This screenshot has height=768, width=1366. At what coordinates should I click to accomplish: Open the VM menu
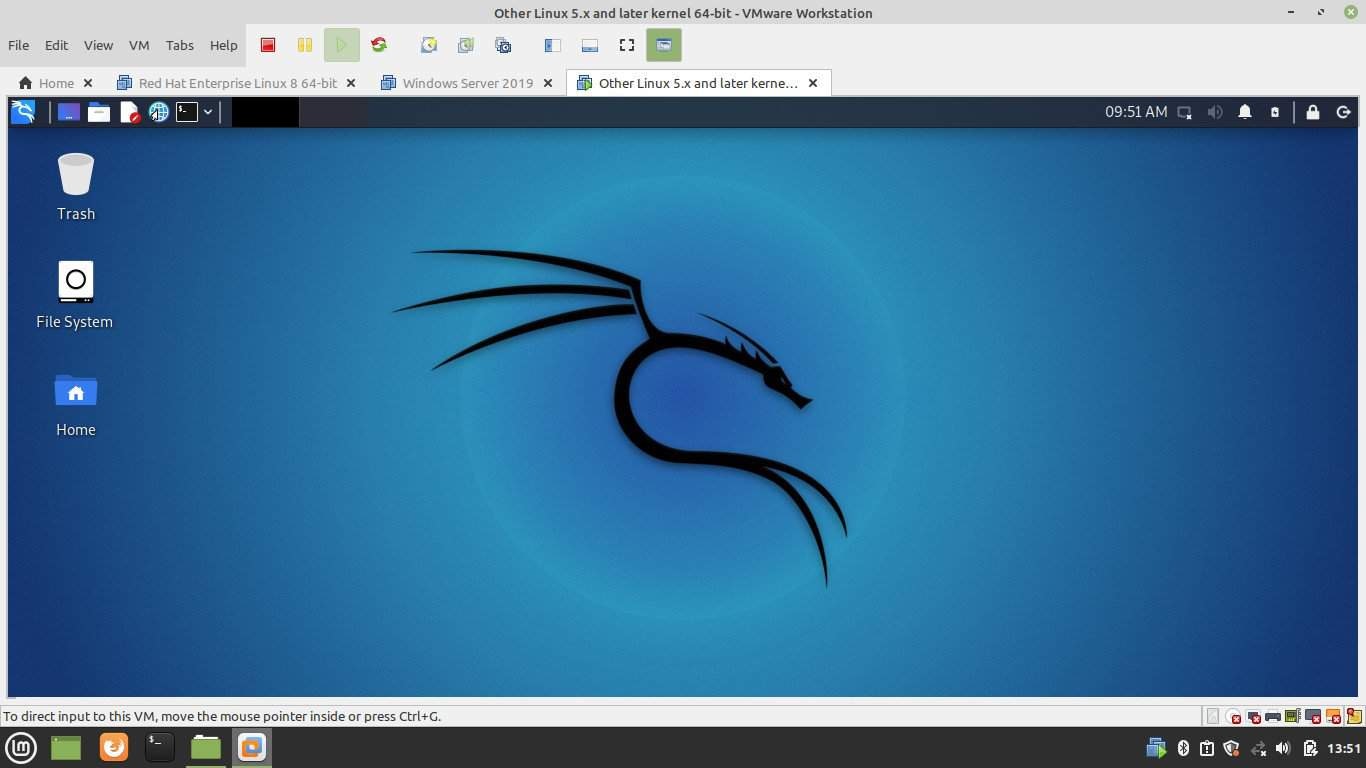[x=139, y=45]
